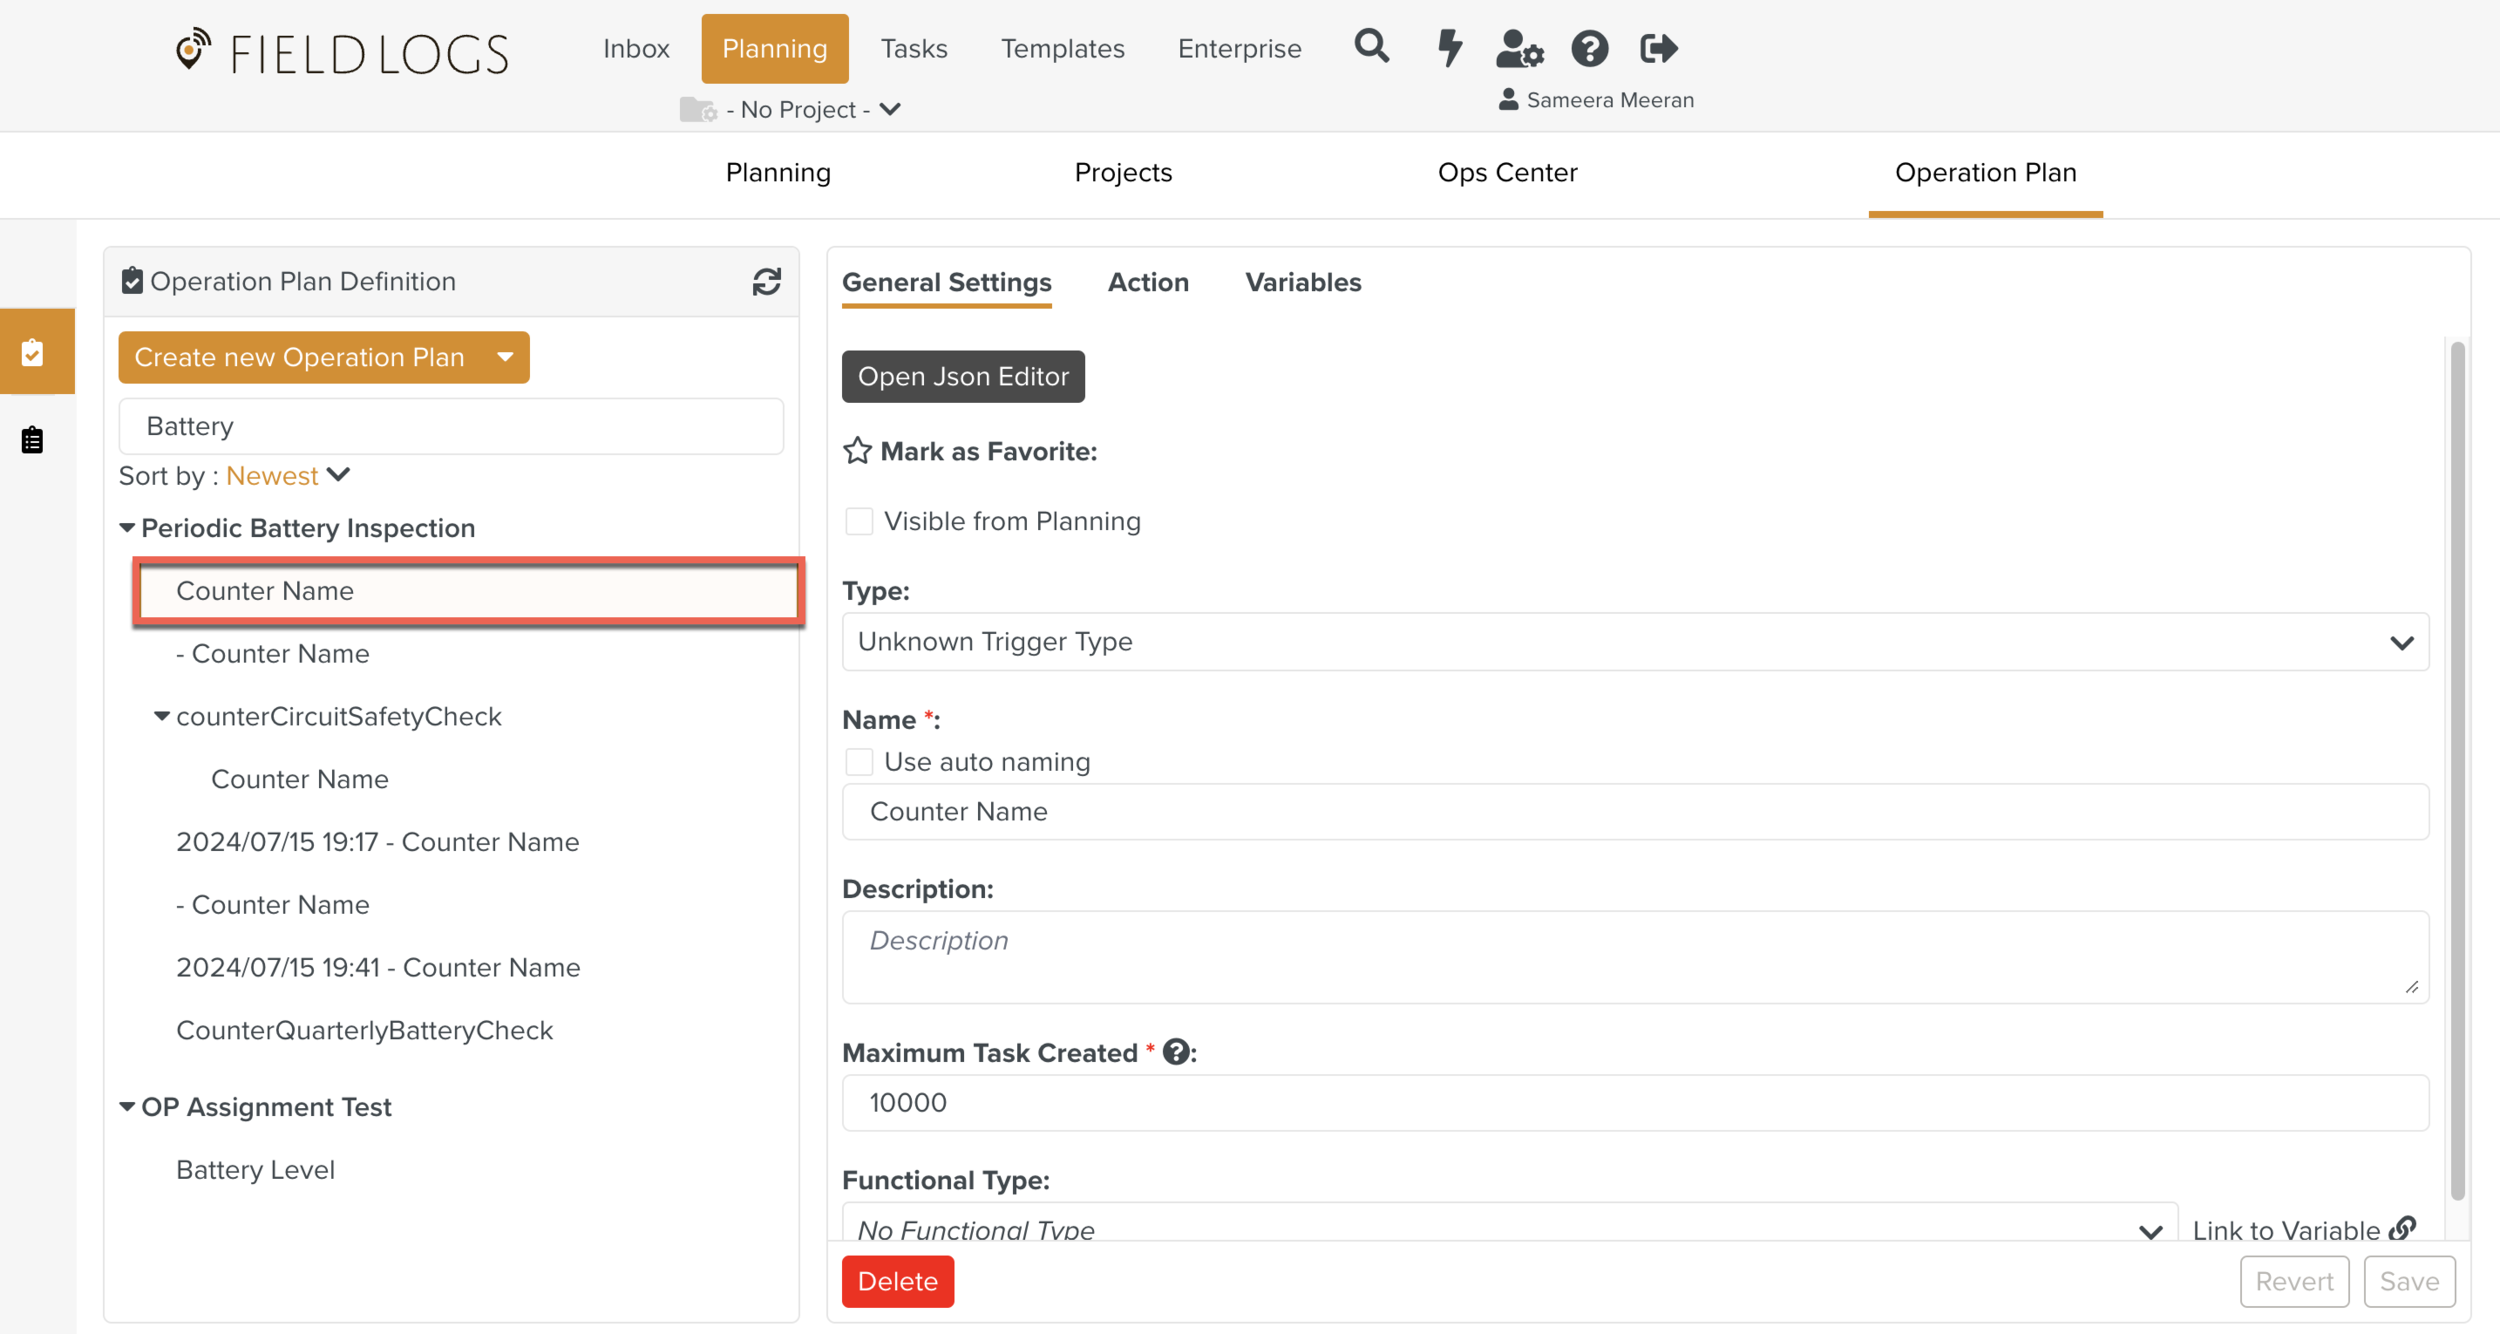Switch to the Variables tab
2500x1334 pixels.
(1302, 283)
